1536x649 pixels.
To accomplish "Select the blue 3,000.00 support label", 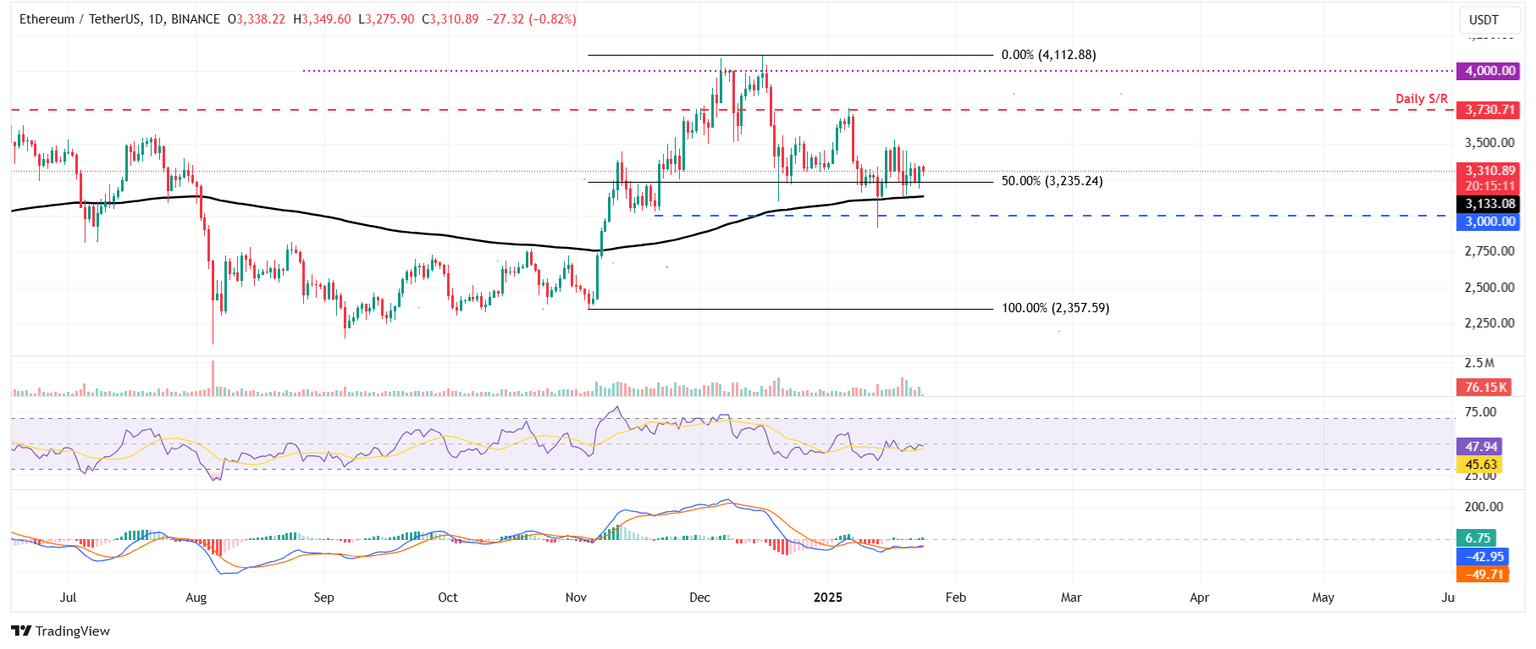I will [1488, 222].
